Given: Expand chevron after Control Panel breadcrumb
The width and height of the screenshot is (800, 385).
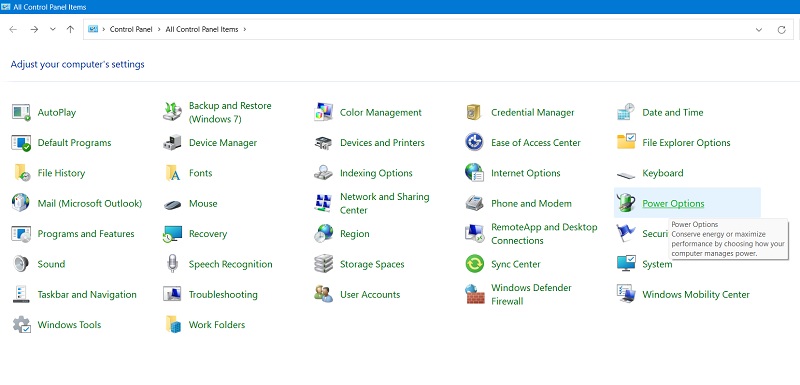Looking at the screenshot, I should (x=159, y=30).
